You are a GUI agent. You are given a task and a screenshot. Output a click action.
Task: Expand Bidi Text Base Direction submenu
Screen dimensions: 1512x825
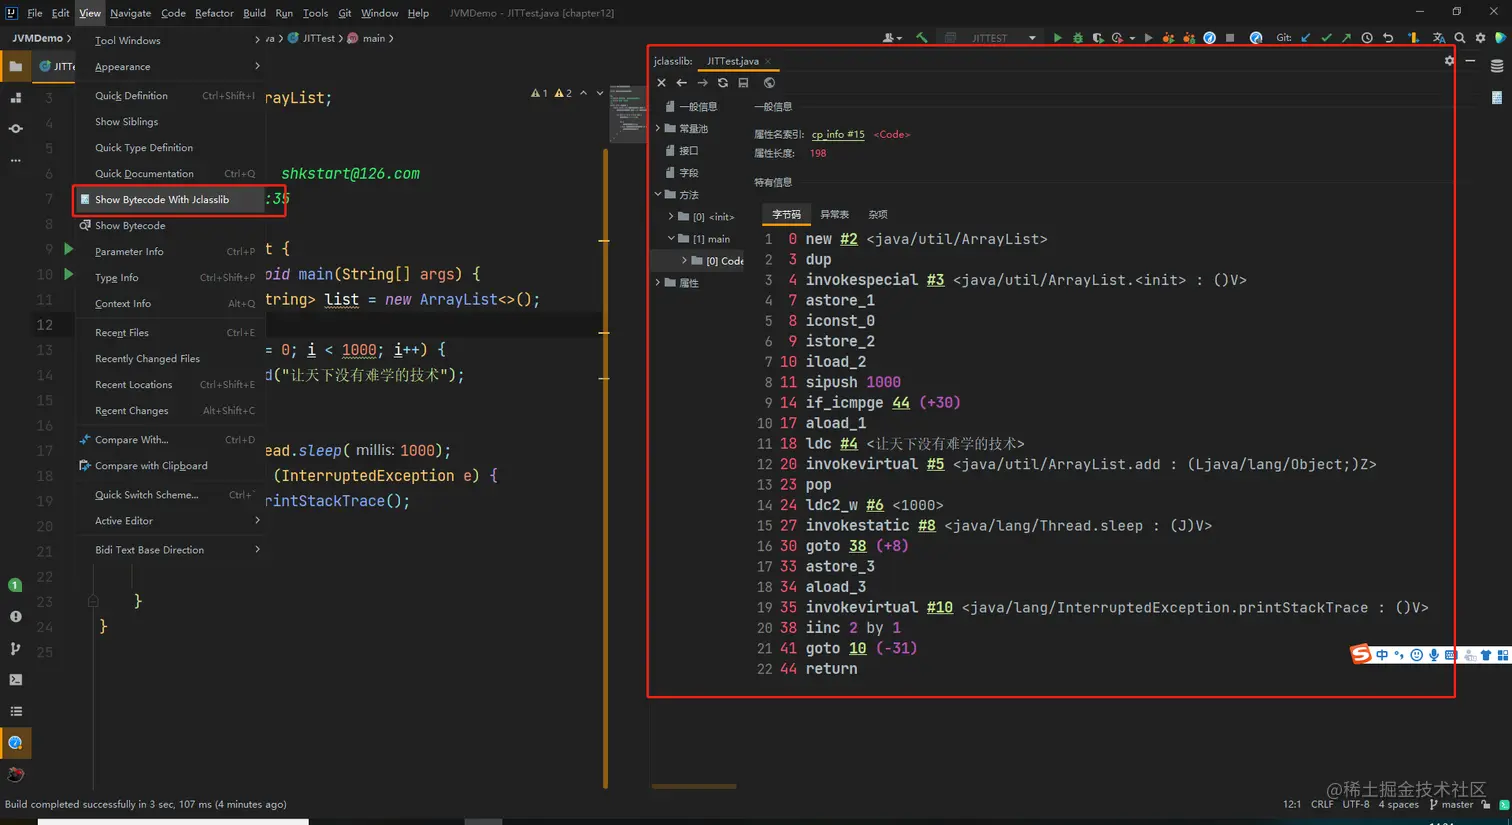(x=171, y=550)
